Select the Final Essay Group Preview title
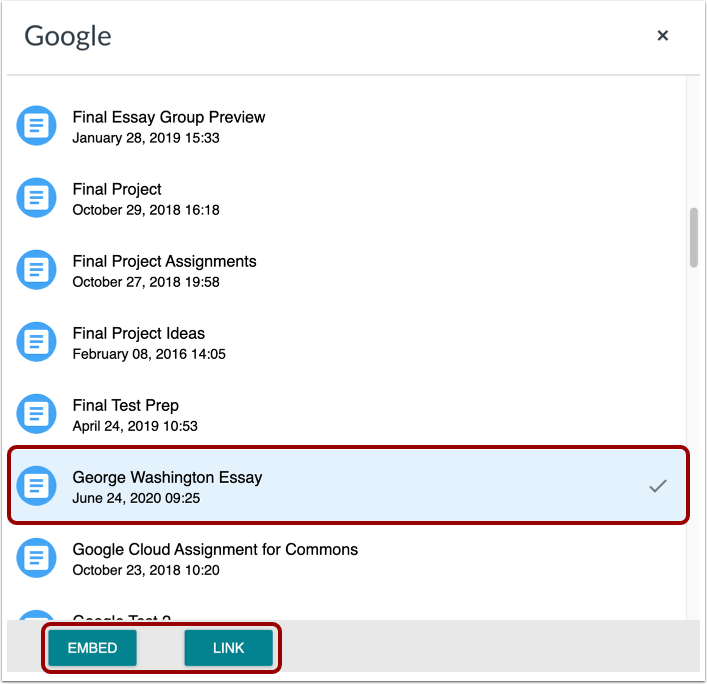The image size is (707, 684). point(169,117)
